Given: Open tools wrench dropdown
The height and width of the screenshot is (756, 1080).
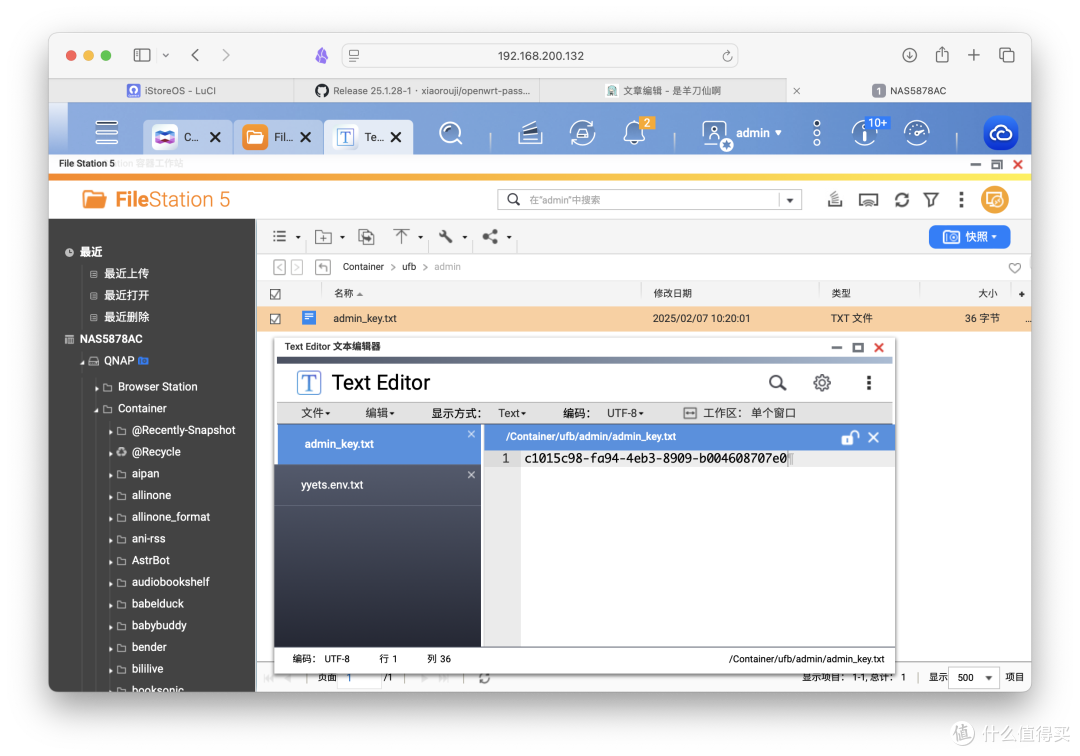Looking at the screenshot, I should click(453, 237).
